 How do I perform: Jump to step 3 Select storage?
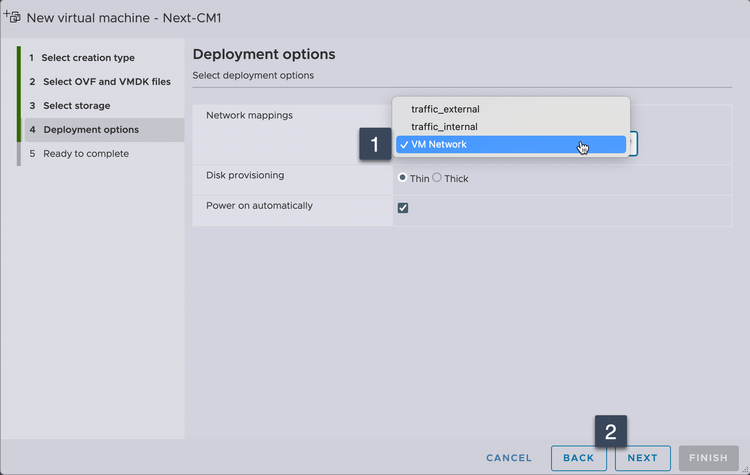pos(76,106)
